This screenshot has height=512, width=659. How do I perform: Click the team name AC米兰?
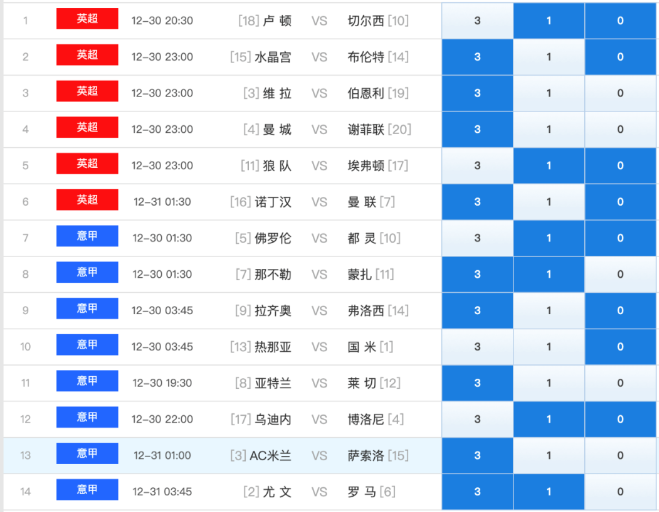(x=270, y=455)
